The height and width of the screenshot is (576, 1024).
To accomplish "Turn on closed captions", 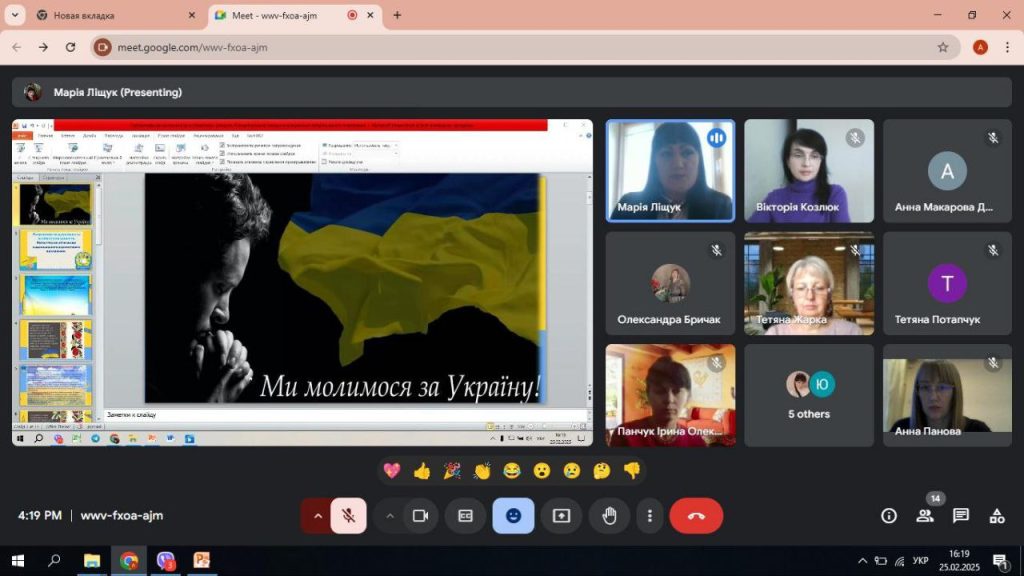I will pos(465,516).
